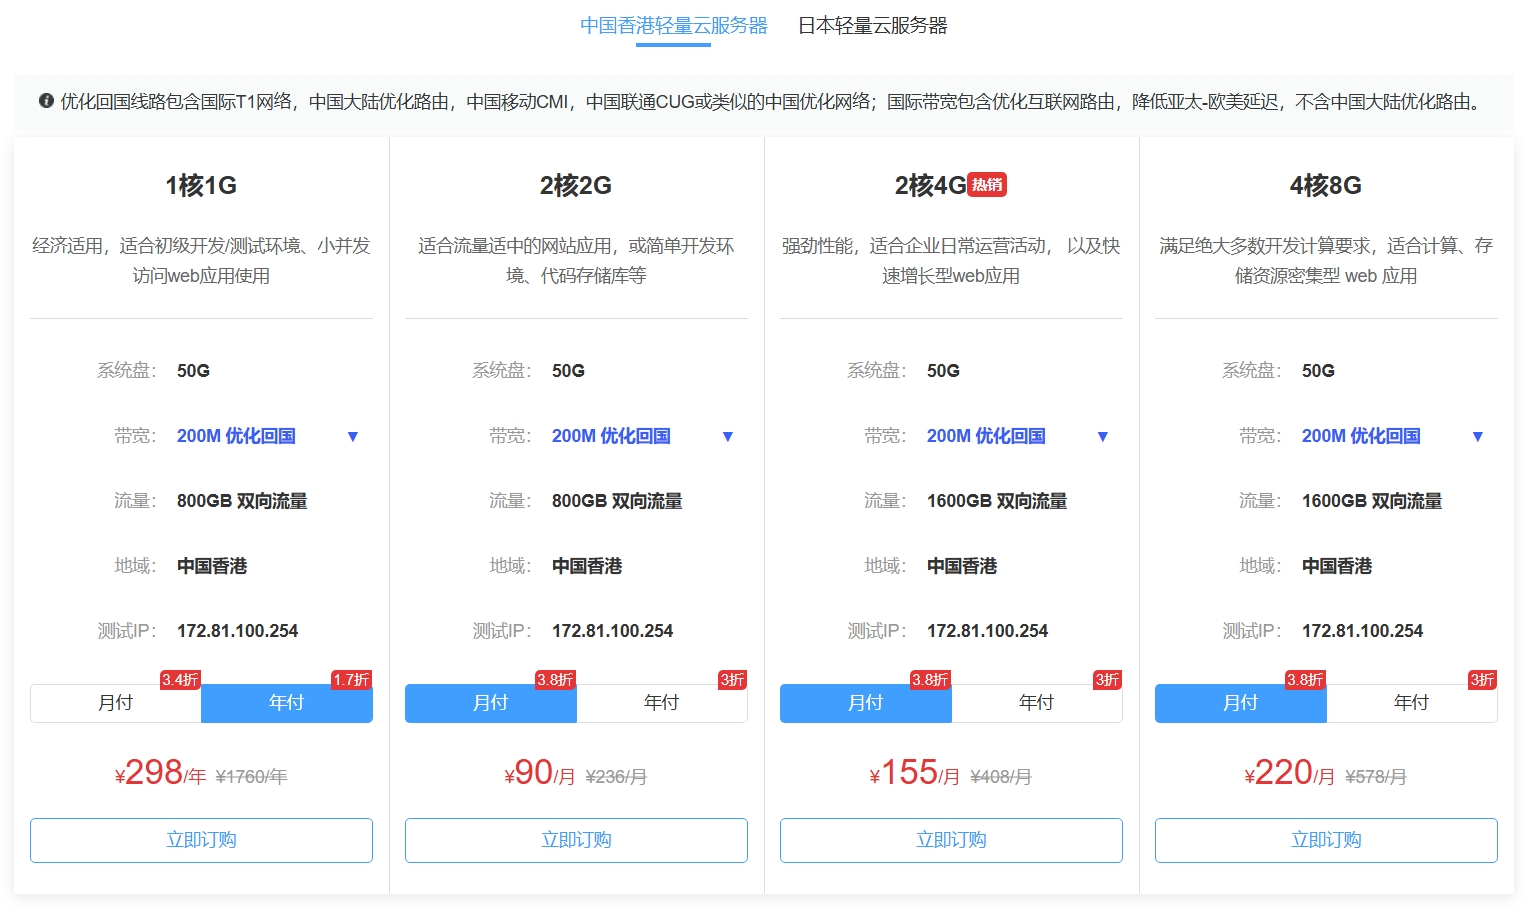Switch 2核2G plan to 年付 billing
The height and width of the screenshot is (924, 1525).
(x=662, y=703)
